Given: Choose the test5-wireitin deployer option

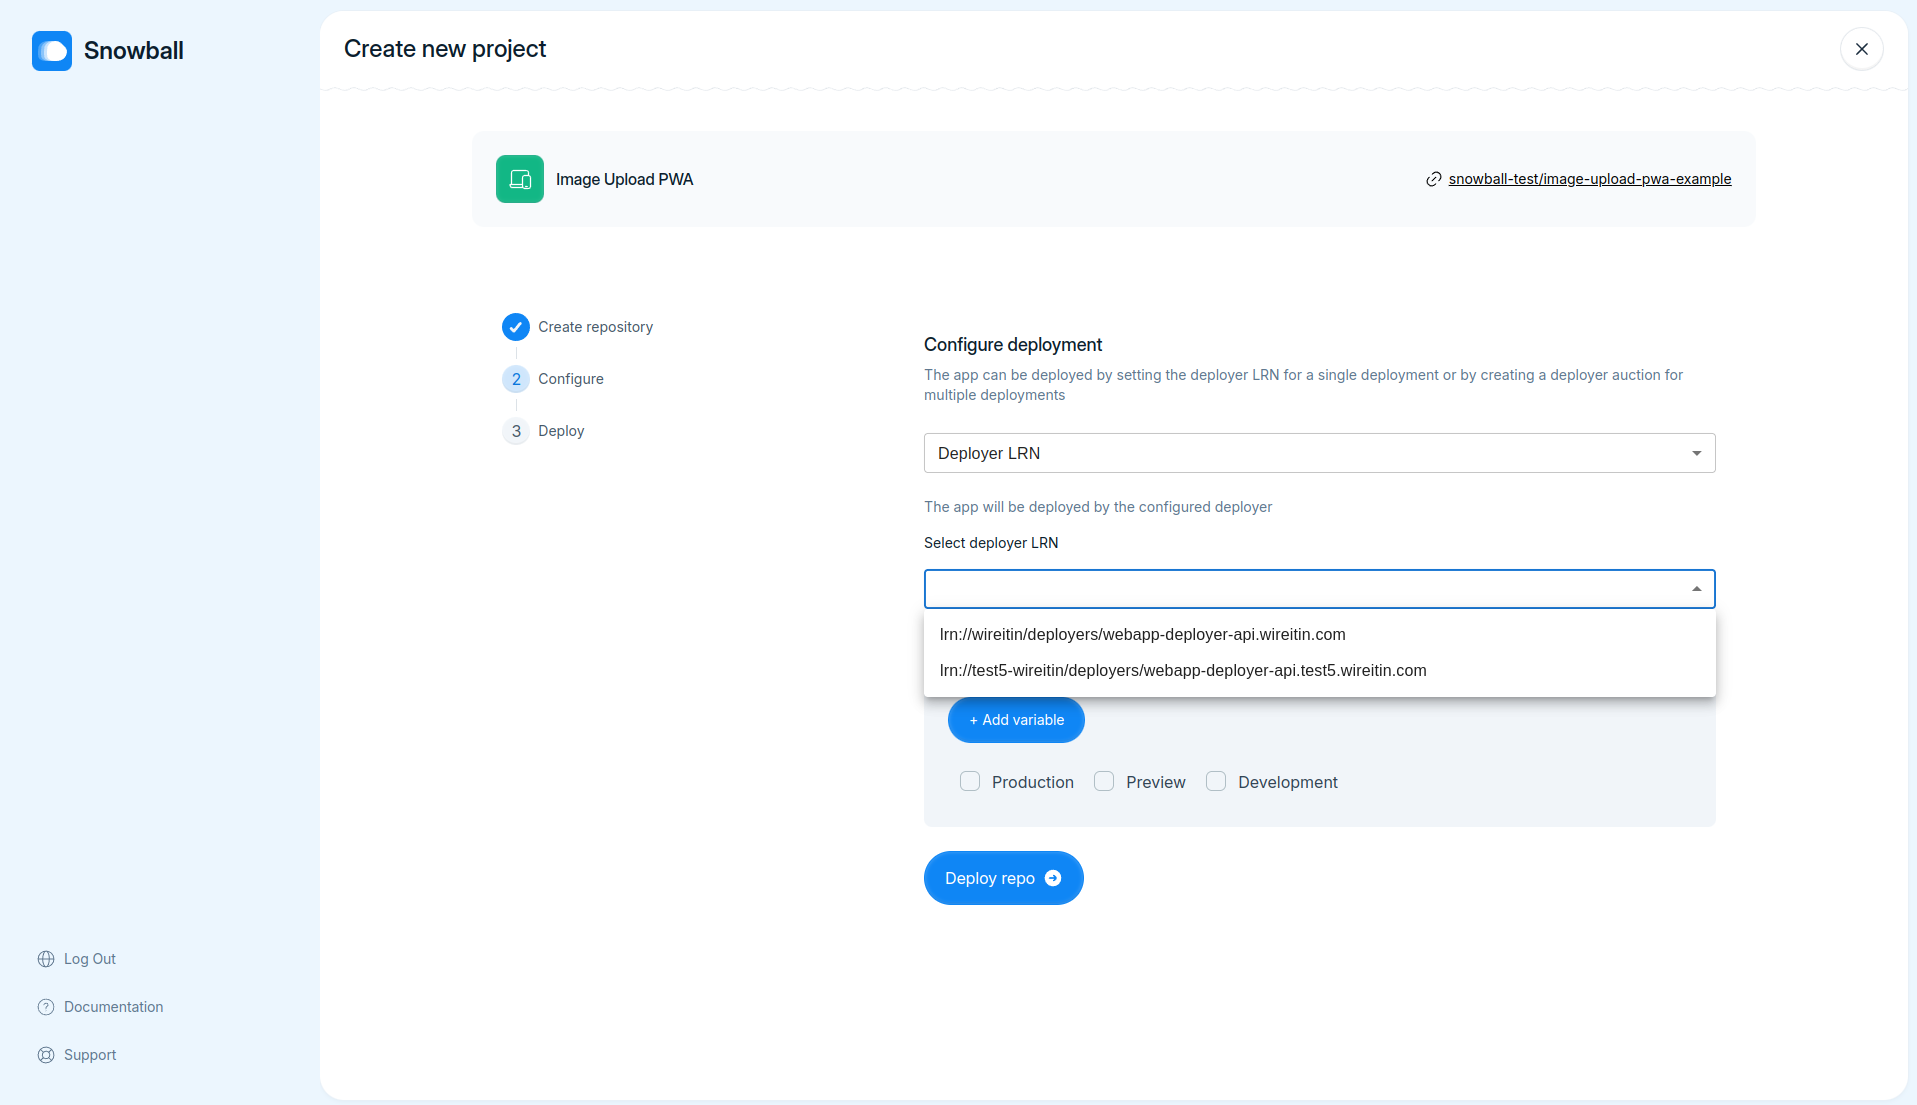Looking at the screenshot, I should (x=1182, y=670).
